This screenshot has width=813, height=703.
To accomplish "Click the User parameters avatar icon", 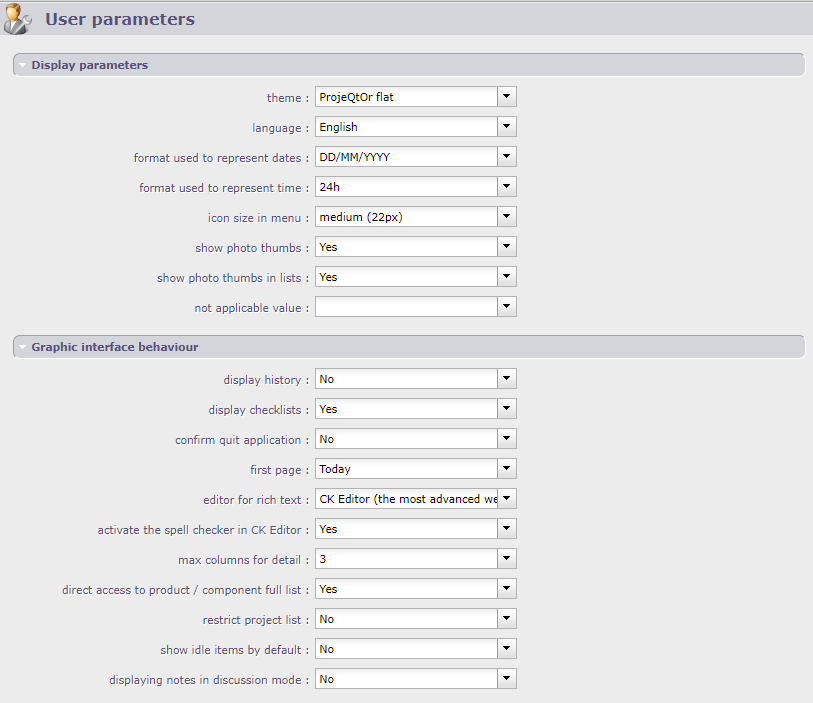I will pyautogui.click(x=20, y=18).
